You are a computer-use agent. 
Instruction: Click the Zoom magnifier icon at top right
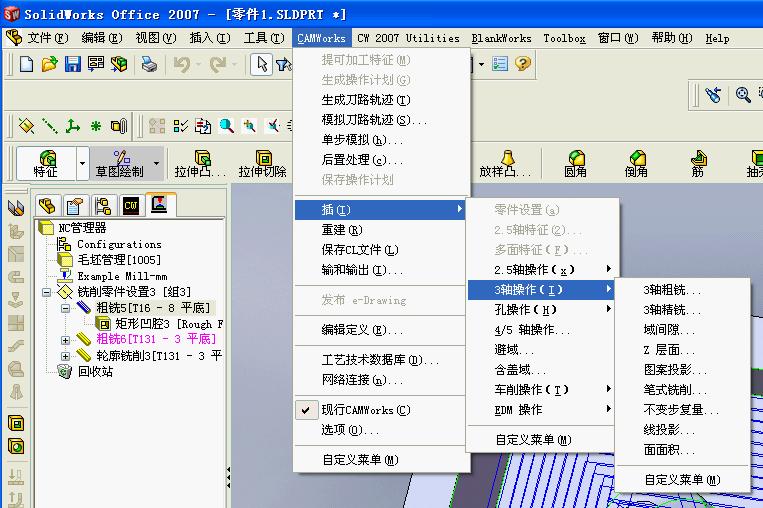click(x=743, y=94)
